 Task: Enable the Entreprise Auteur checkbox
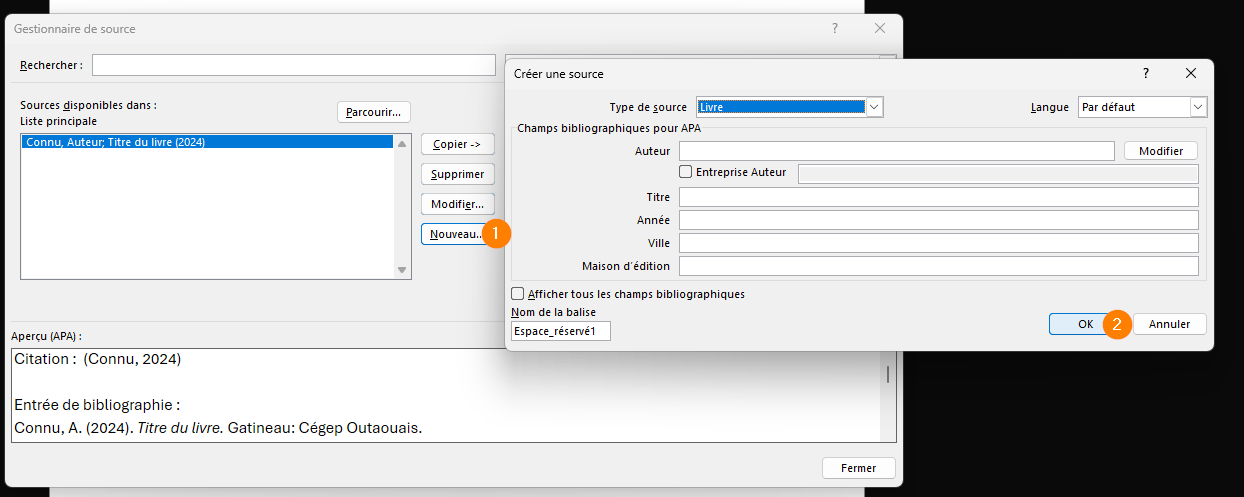(x=686, y=172)
